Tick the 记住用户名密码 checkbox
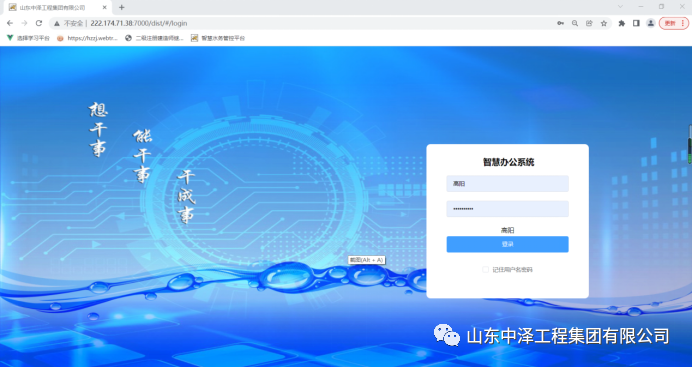 pos(485,269)
